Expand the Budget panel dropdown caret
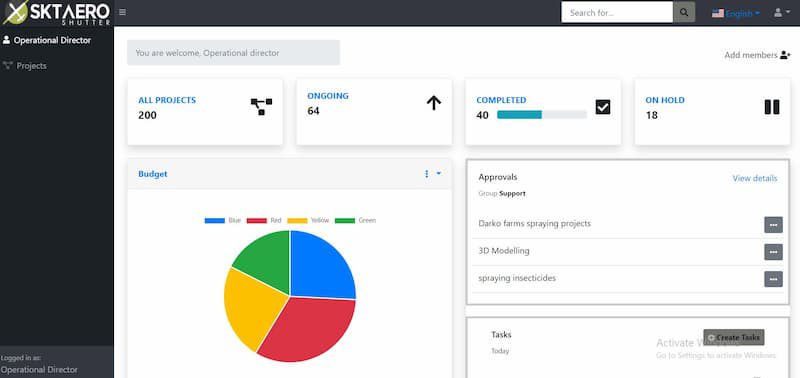Viewport: 800px width, 378px height. click(439, 173)
